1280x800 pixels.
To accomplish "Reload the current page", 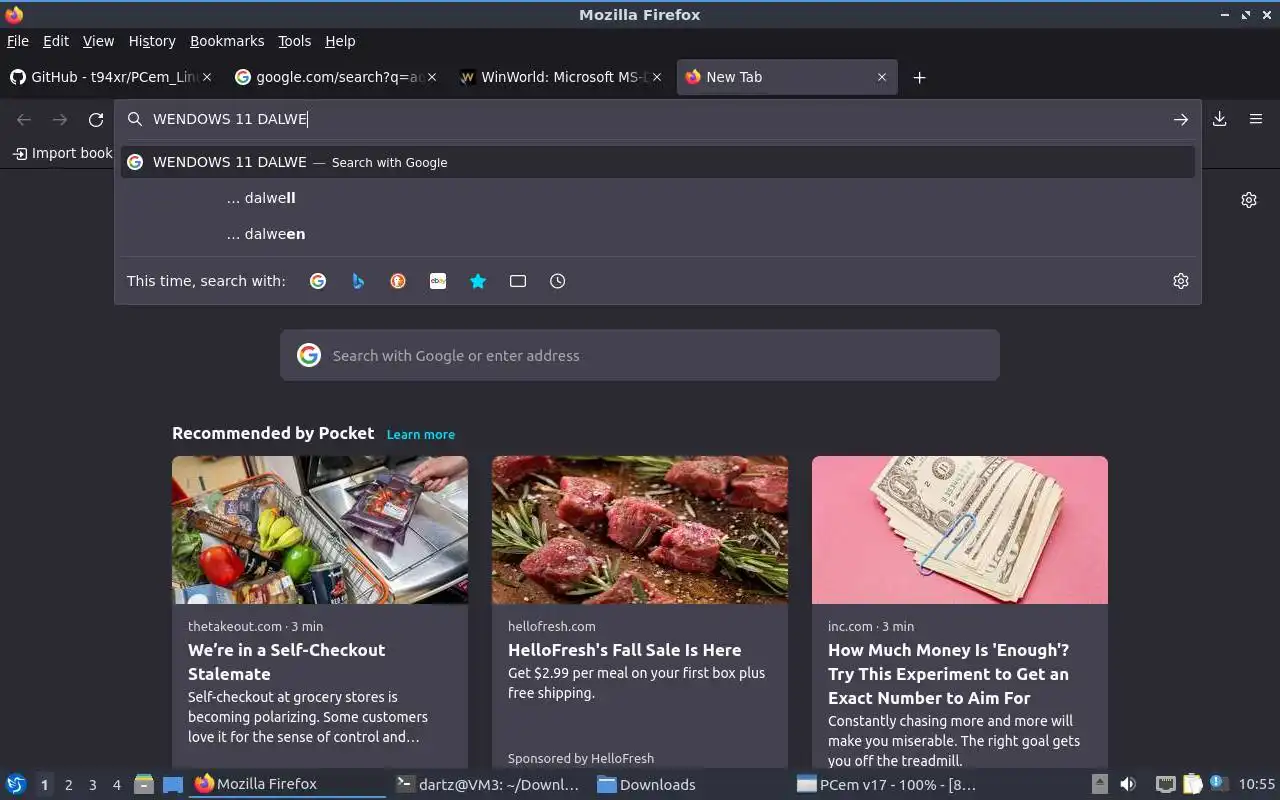I will [96, 120].
